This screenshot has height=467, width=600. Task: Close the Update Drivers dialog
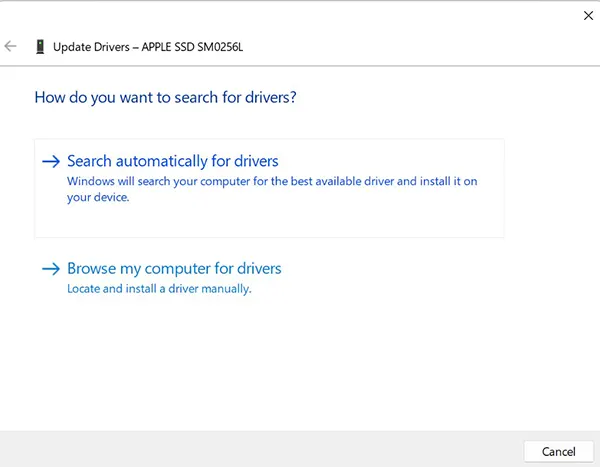coord(588,16)
